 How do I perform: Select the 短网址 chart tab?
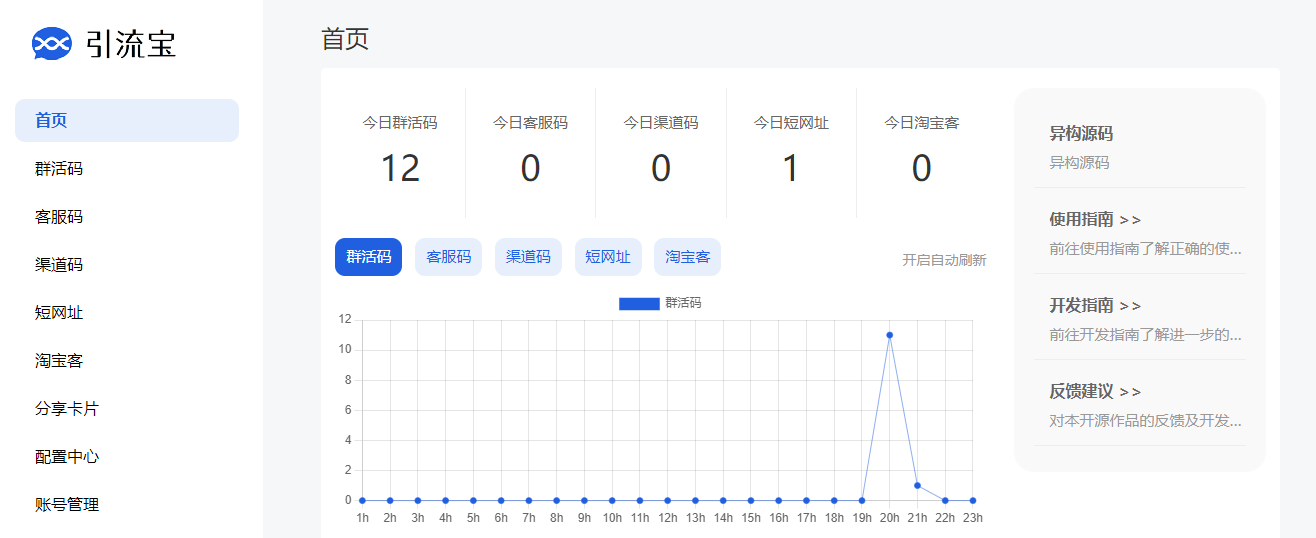608,257
